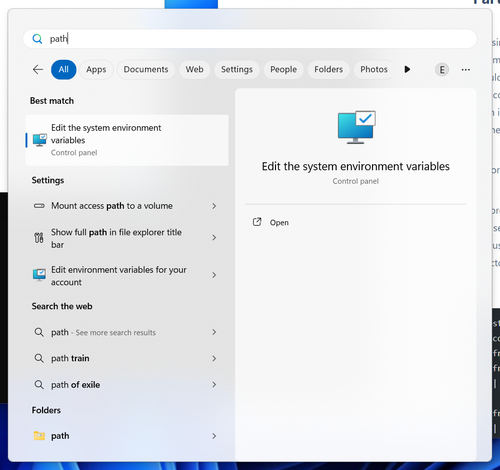Open the E user account avatar
500x470 pixels.
pyautogui.click(x=442, y=70)
